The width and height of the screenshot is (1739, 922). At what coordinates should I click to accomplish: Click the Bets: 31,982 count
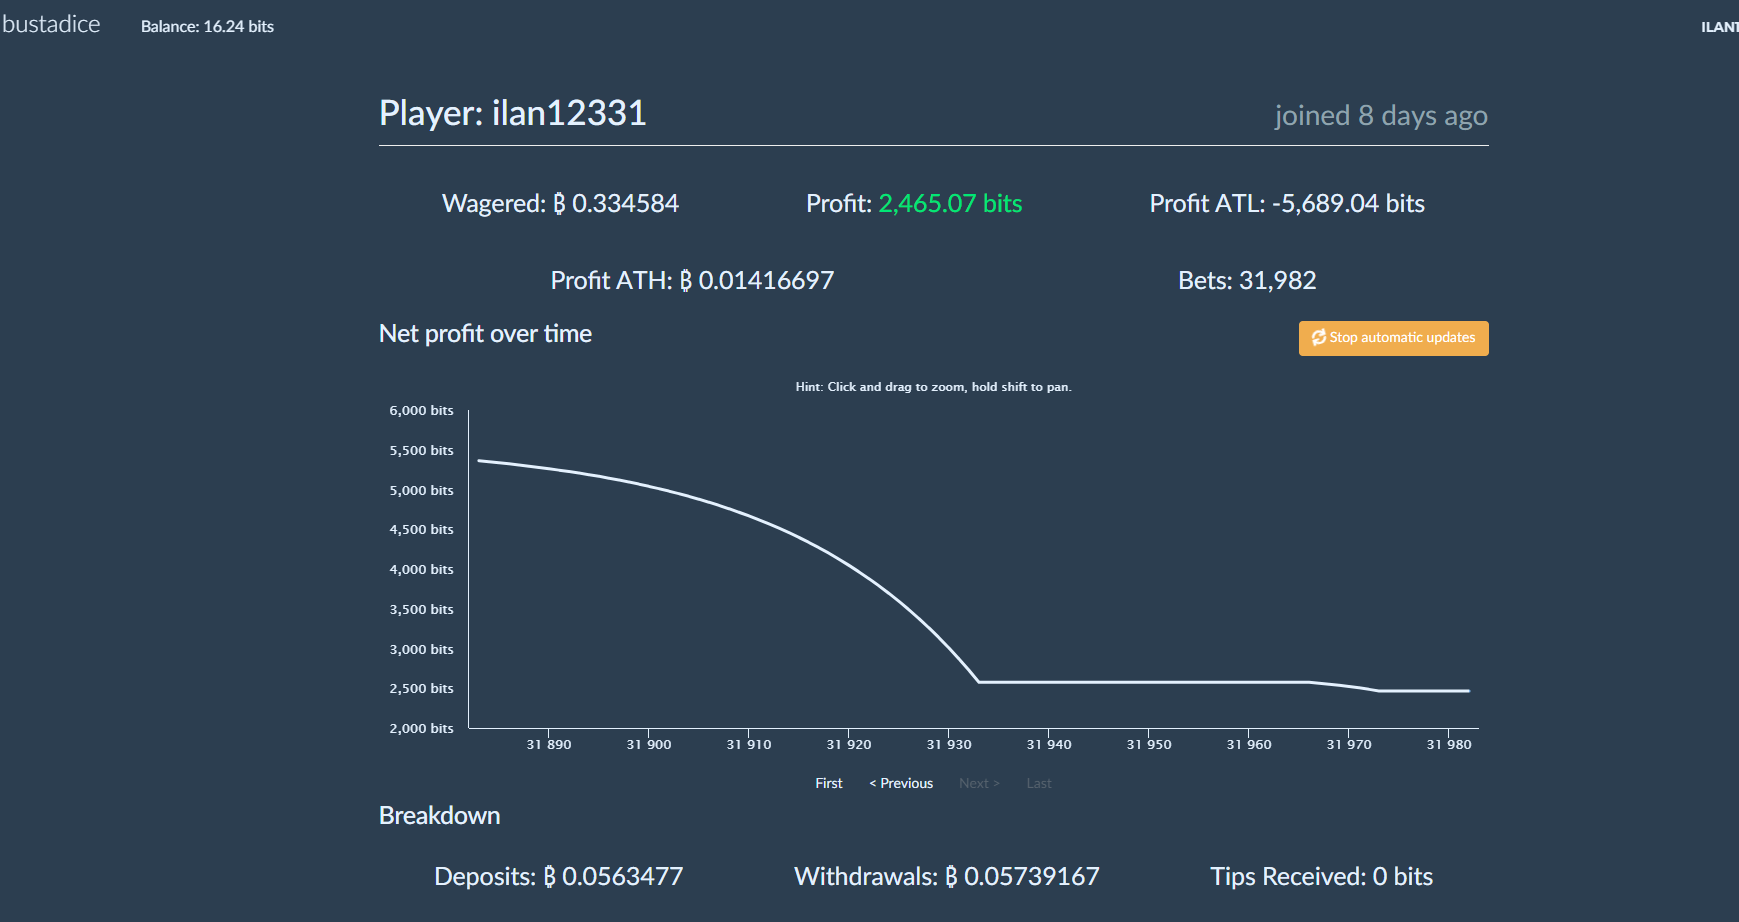click(1247, 281)
